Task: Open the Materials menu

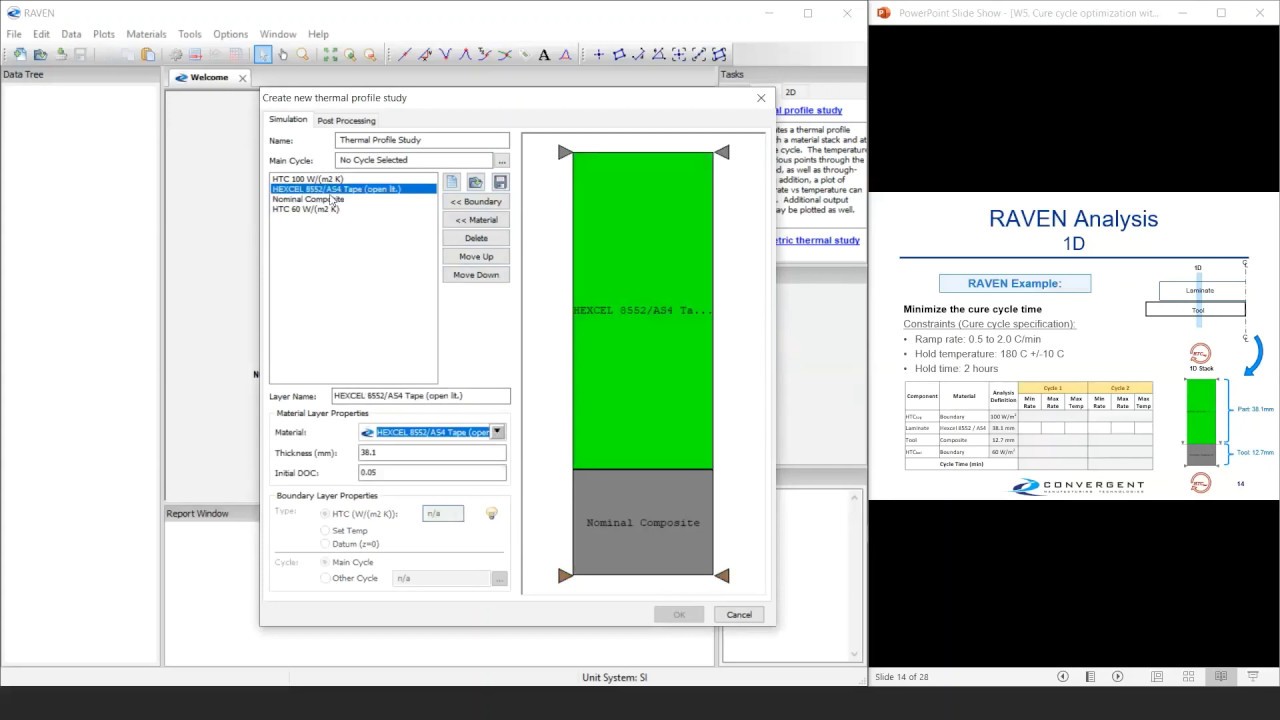Action: coord(146,34)
